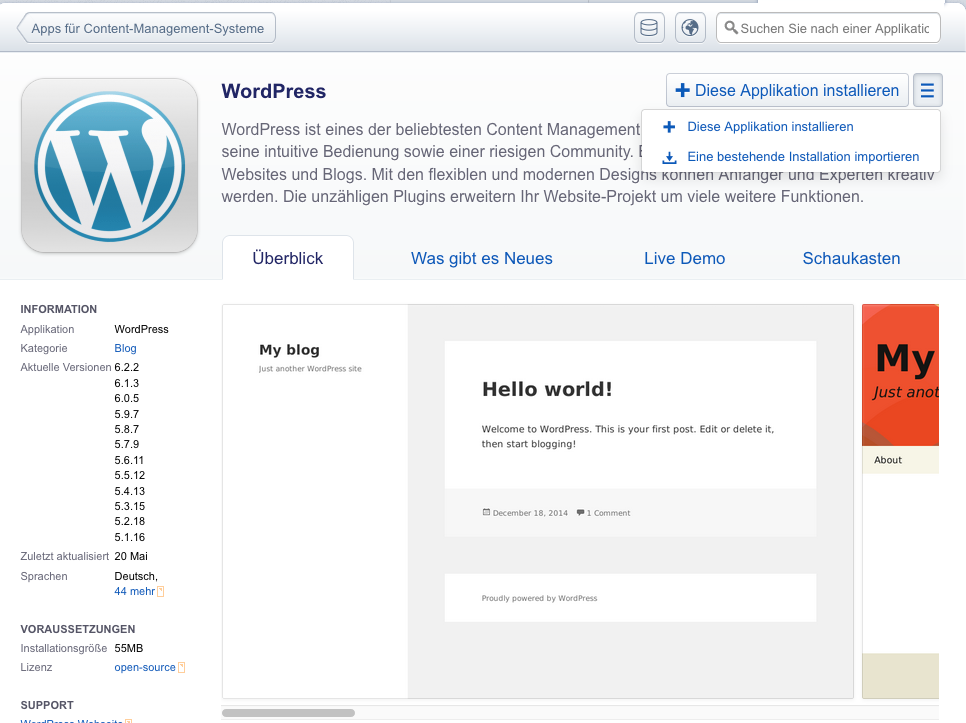Click the VORAUSSETZUNGEN section heading
Screen dimensions: 966x723
(x=78, y=629)
